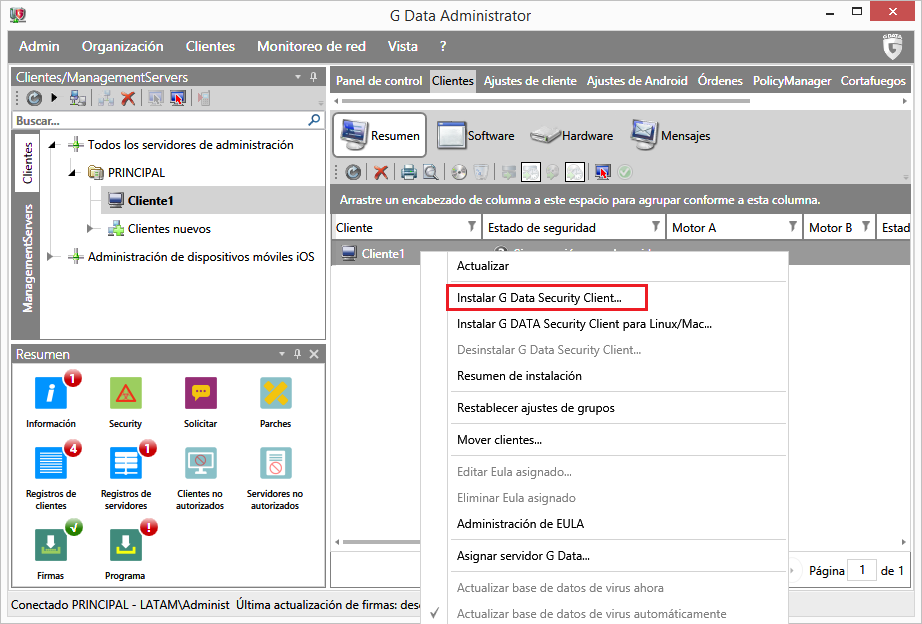Collapse the PRINCIPAL tree node
Viewport: 922px width, 624px height.
click(x=73, y=172)
